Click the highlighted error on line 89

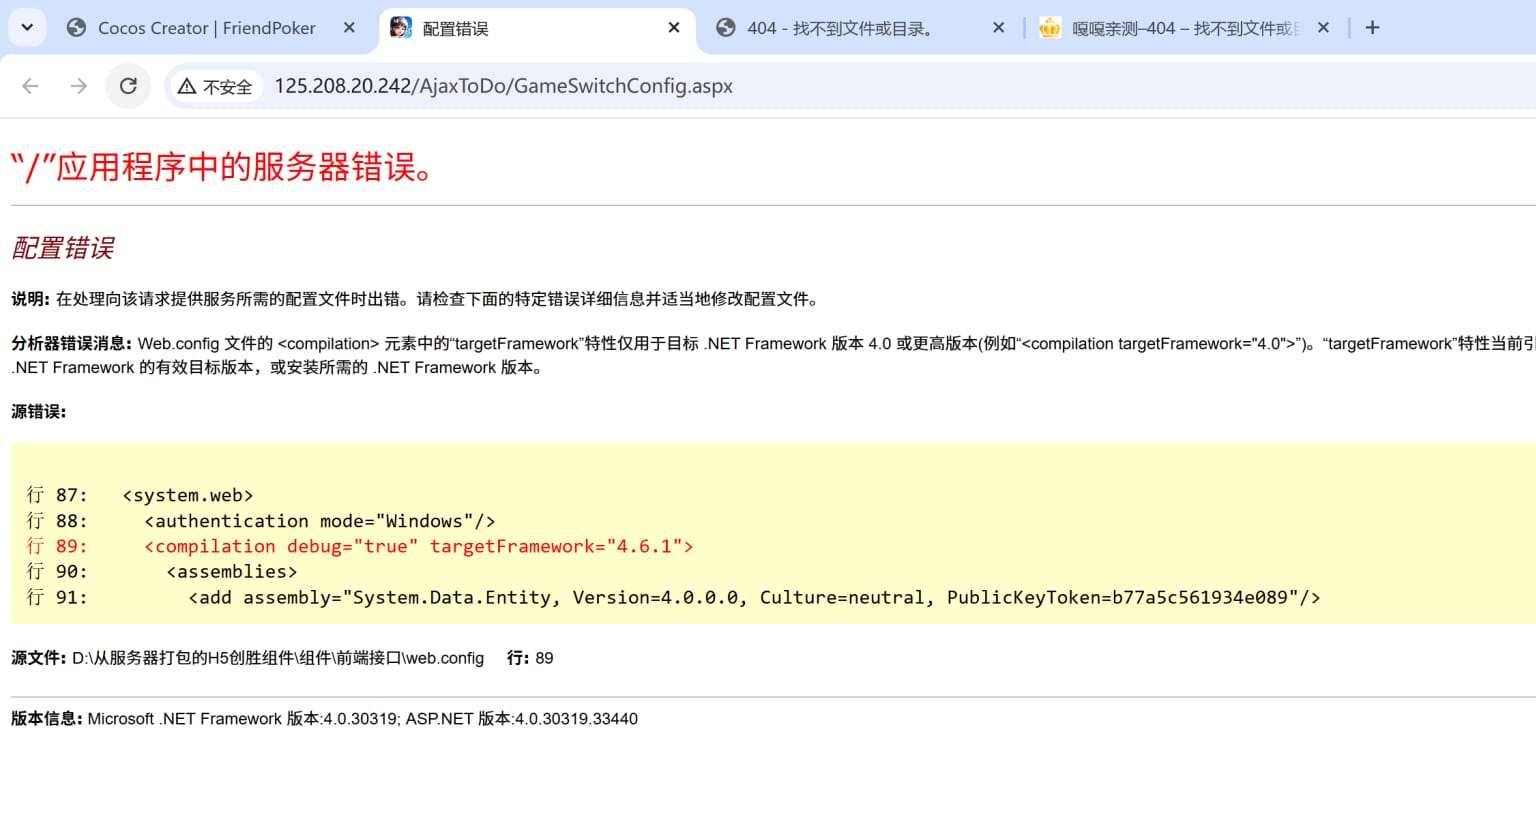tap(418, 546)
